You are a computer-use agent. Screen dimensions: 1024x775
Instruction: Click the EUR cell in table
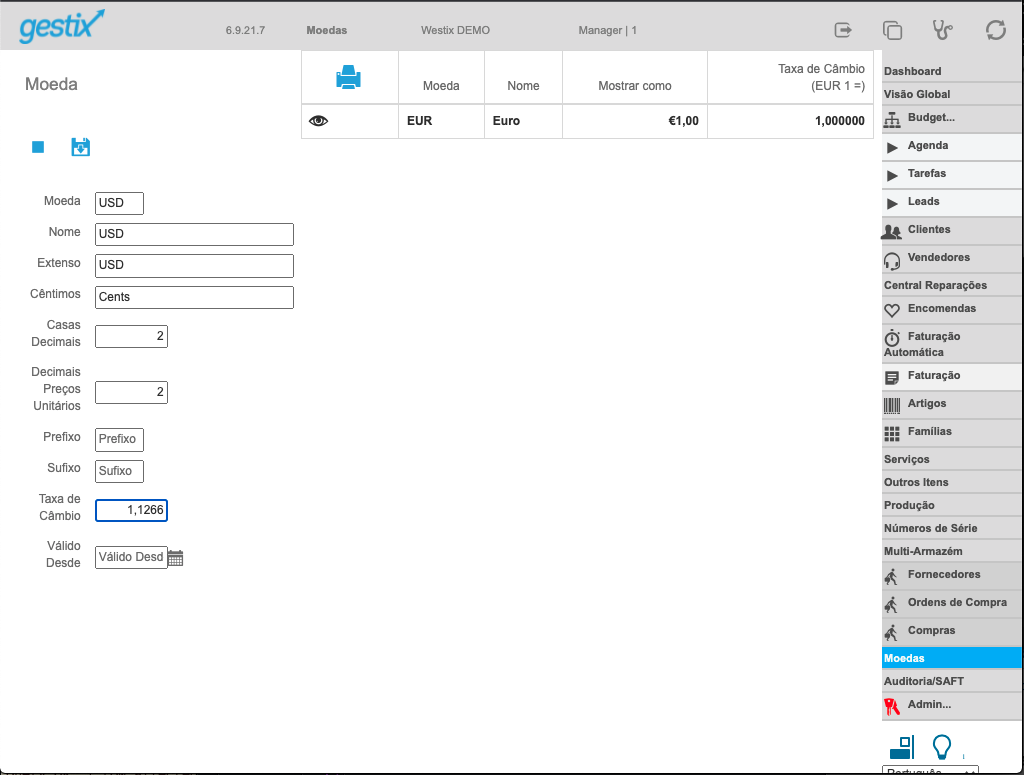pos(441,121)
